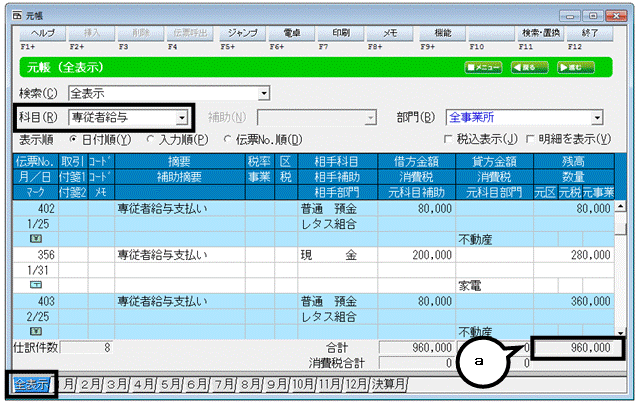Image resolution: width=642 pixels, height=406 pixels.
Task: Click the 元帳 window title icon
Action: pyautogui.click(x=17, y=16)
